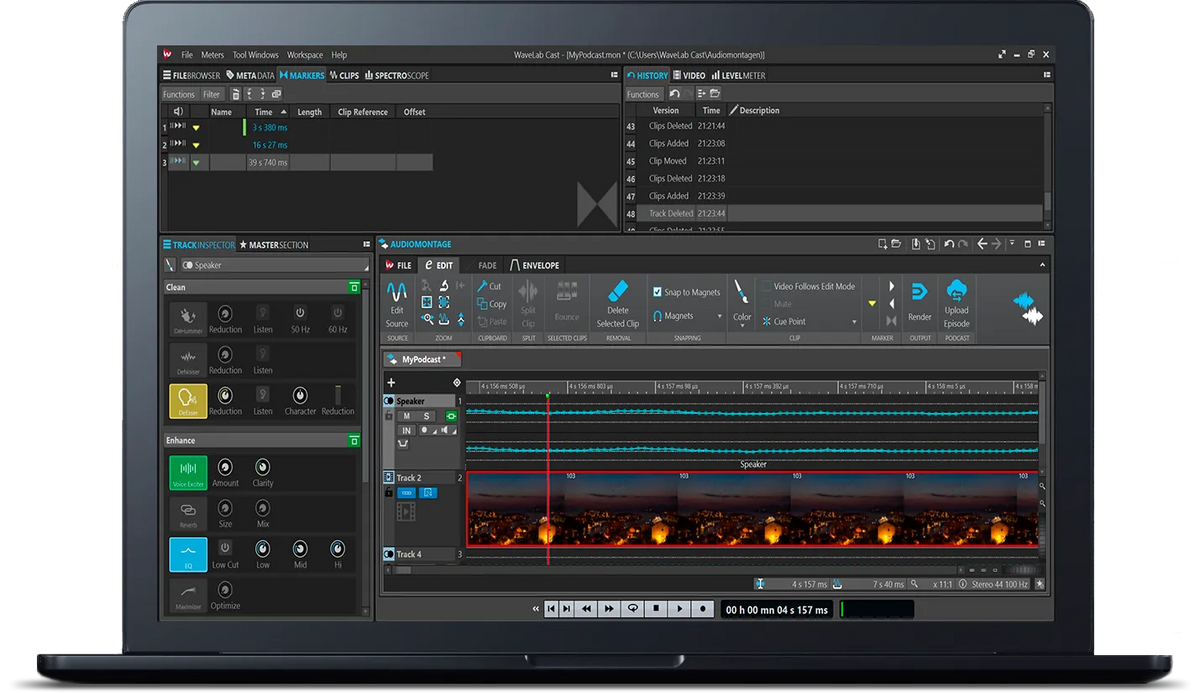Click the undo arrow in History panel
The image size is (1200, 693).
coord(675,94)
